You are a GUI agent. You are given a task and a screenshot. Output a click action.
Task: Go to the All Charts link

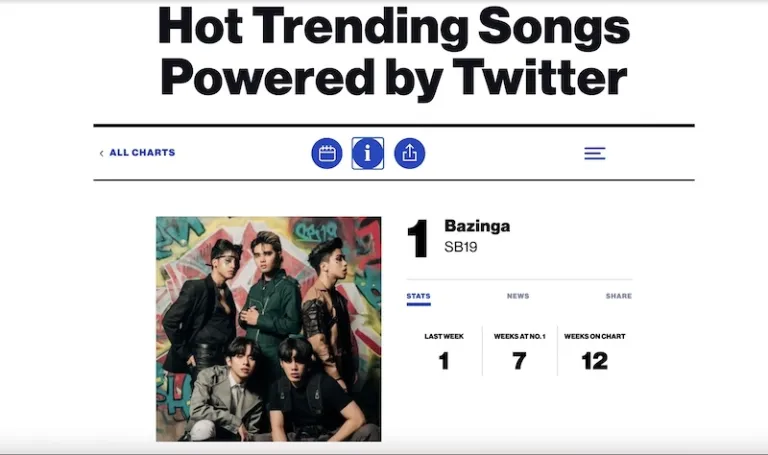[x=142, y=153]
